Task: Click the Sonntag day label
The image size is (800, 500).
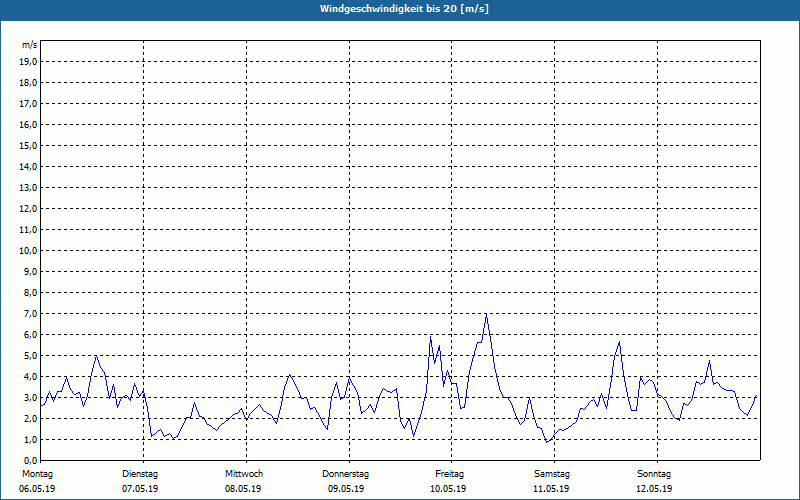Action: 654,474
